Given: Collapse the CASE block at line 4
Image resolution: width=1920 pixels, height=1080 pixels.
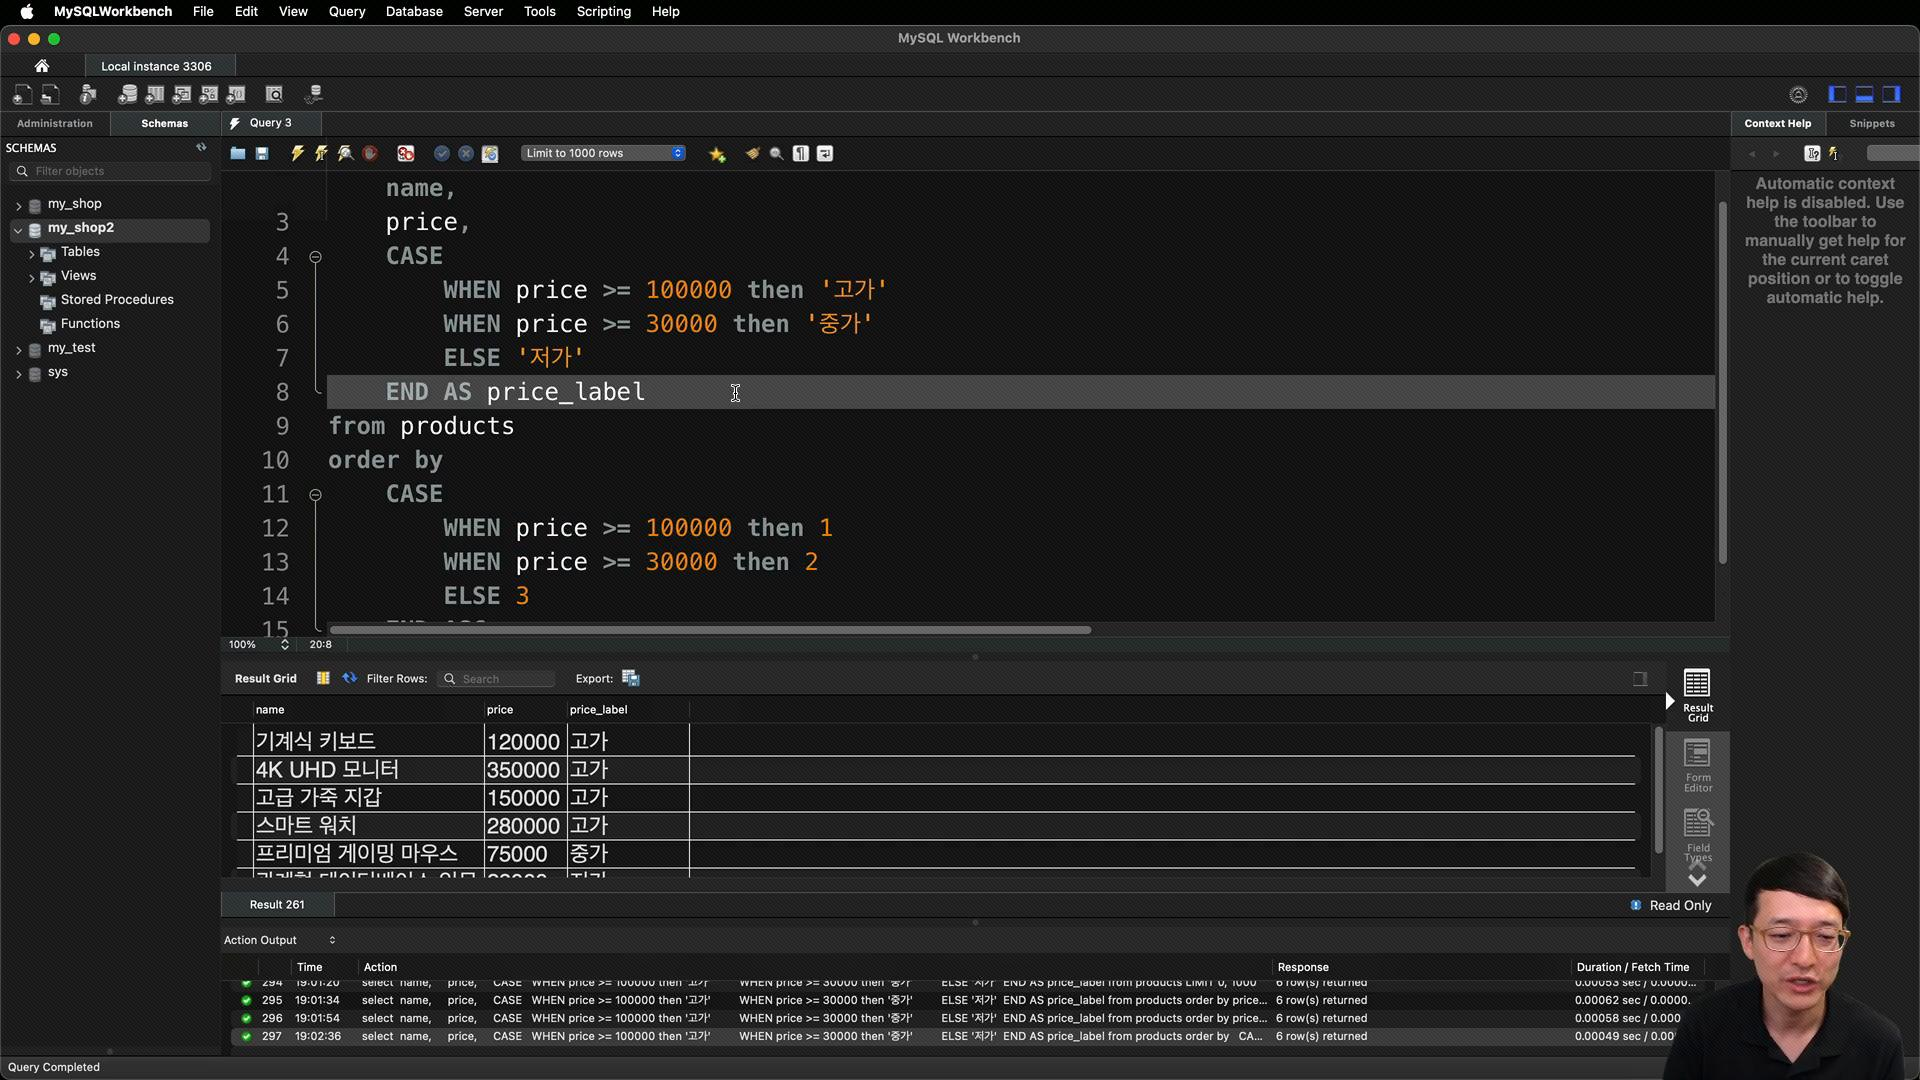Looking at the screenshot, I should [315, 257].
